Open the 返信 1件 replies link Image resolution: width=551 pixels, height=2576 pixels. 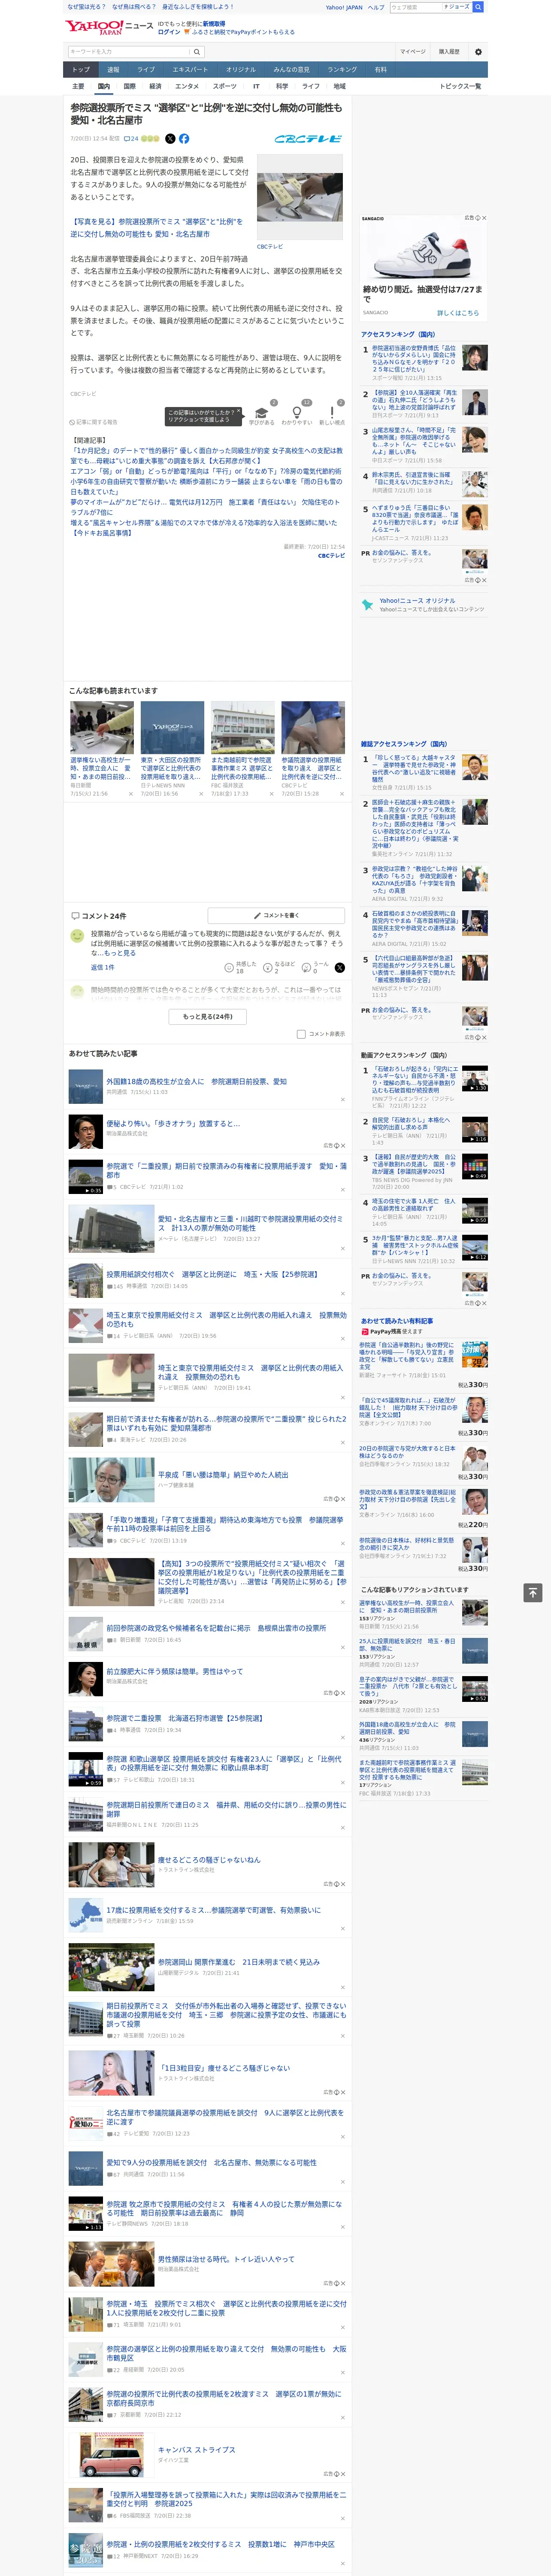click(x=102, y=967)
